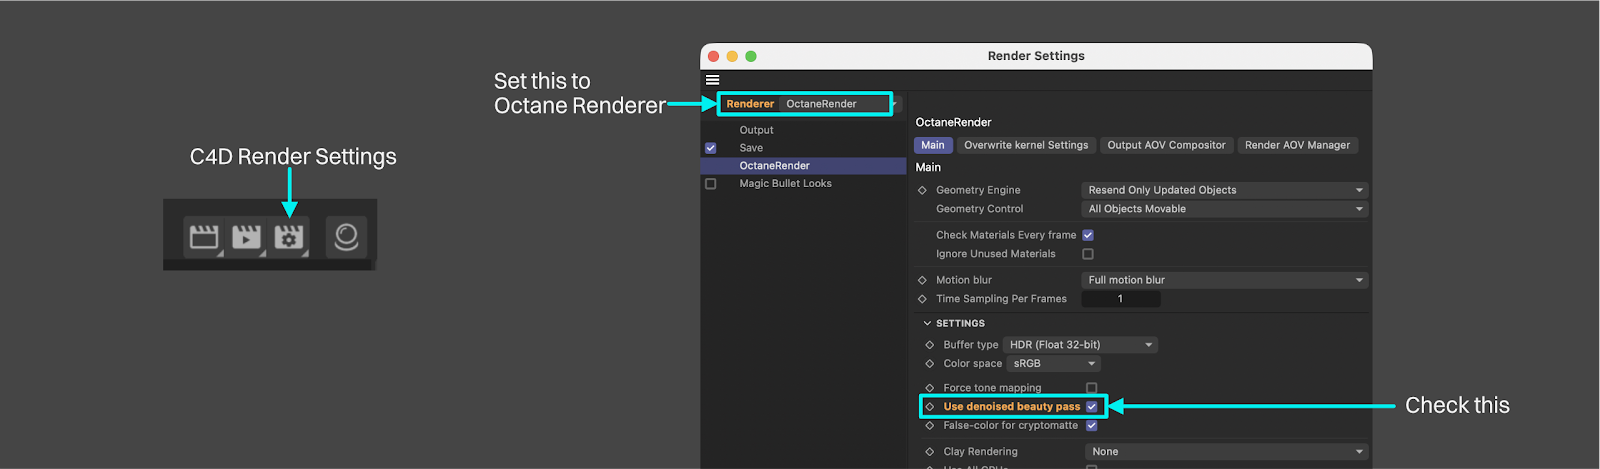Open the hamburger menu in Render Settings

tap(713, 80)
